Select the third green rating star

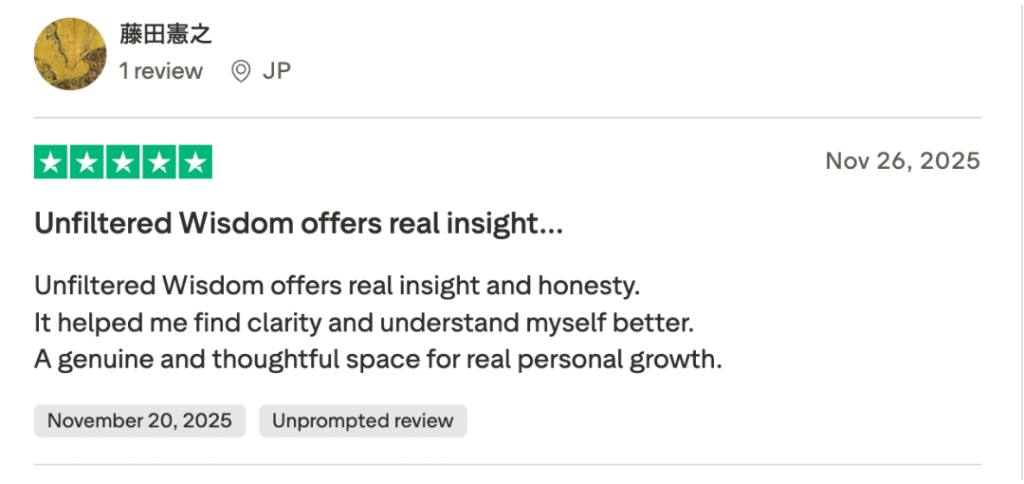pyautogui.click(x=124, y=162)
